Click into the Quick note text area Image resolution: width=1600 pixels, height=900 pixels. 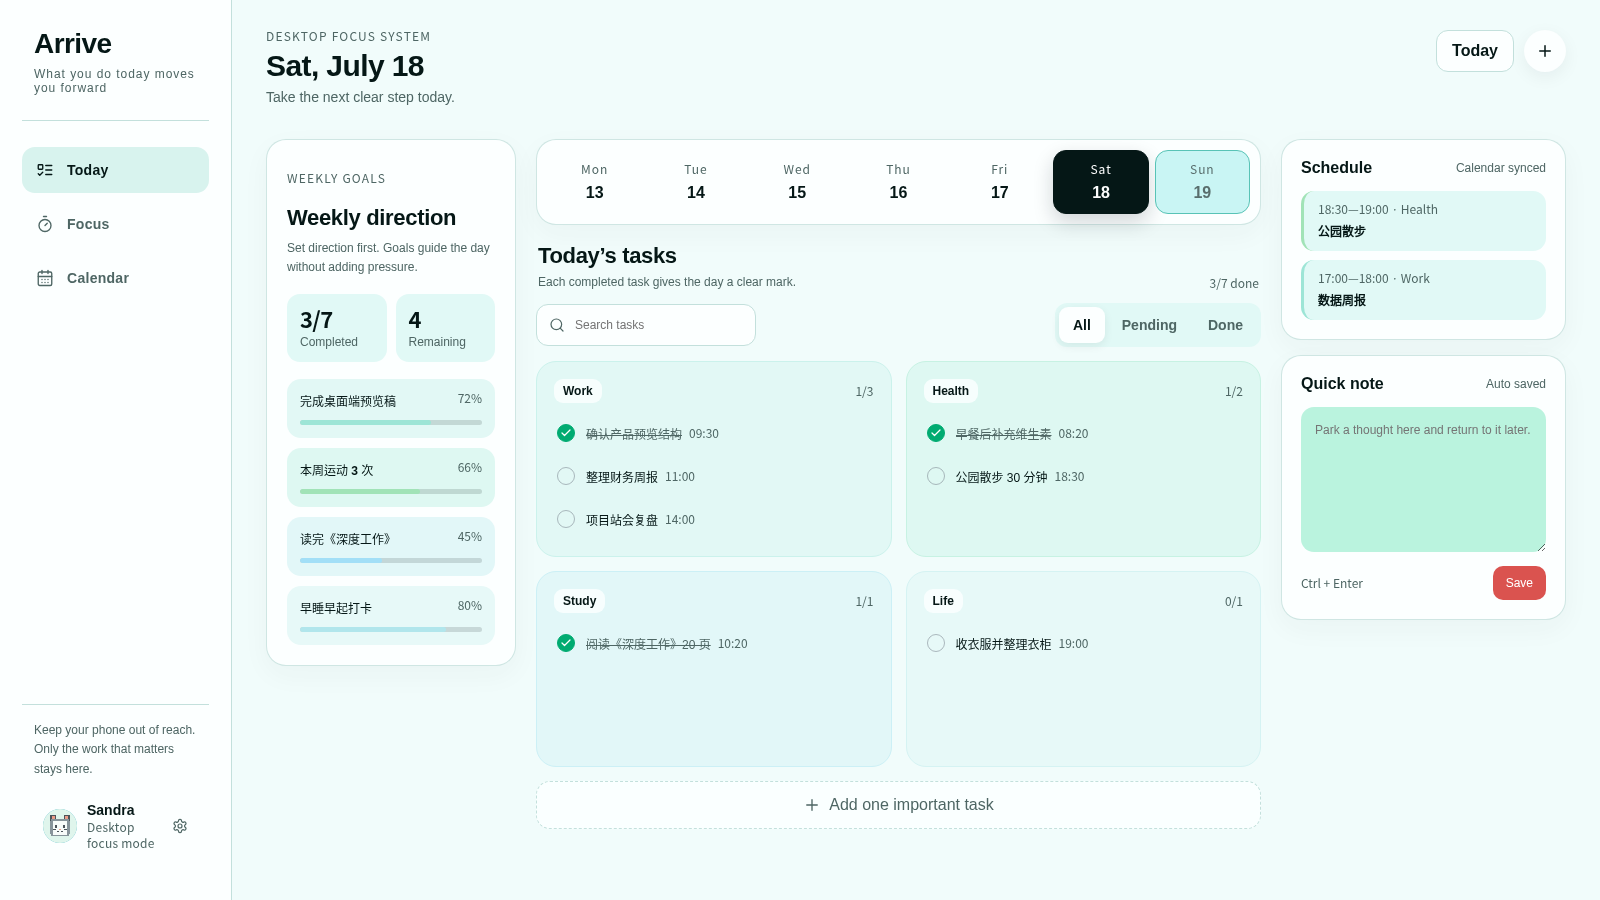point(1423,479)
